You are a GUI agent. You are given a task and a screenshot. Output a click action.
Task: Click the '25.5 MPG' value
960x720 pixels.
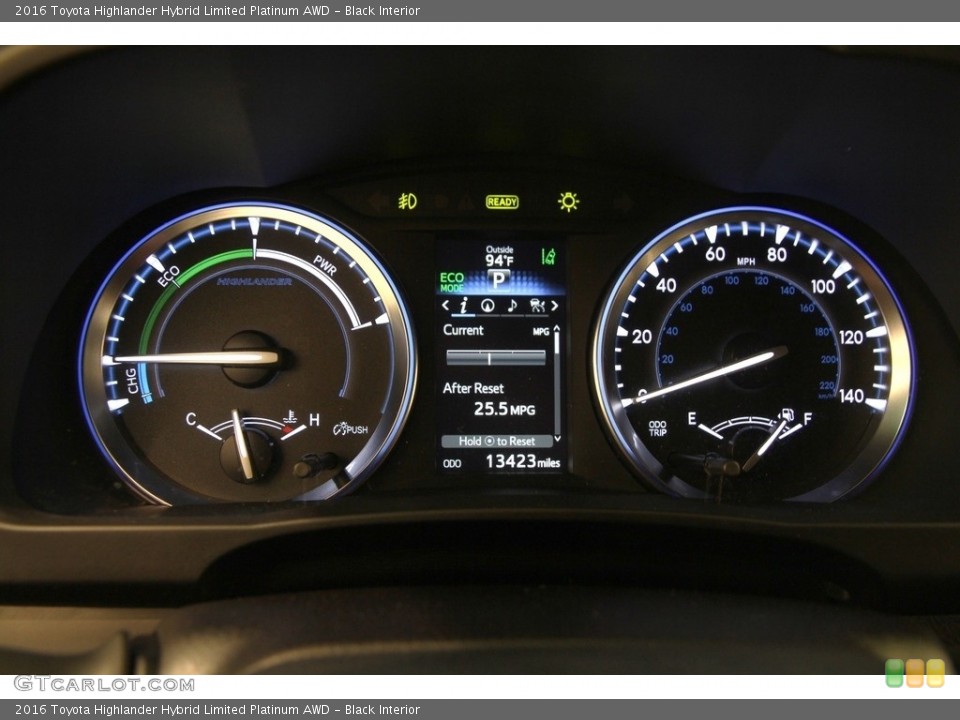pos(504,409)
